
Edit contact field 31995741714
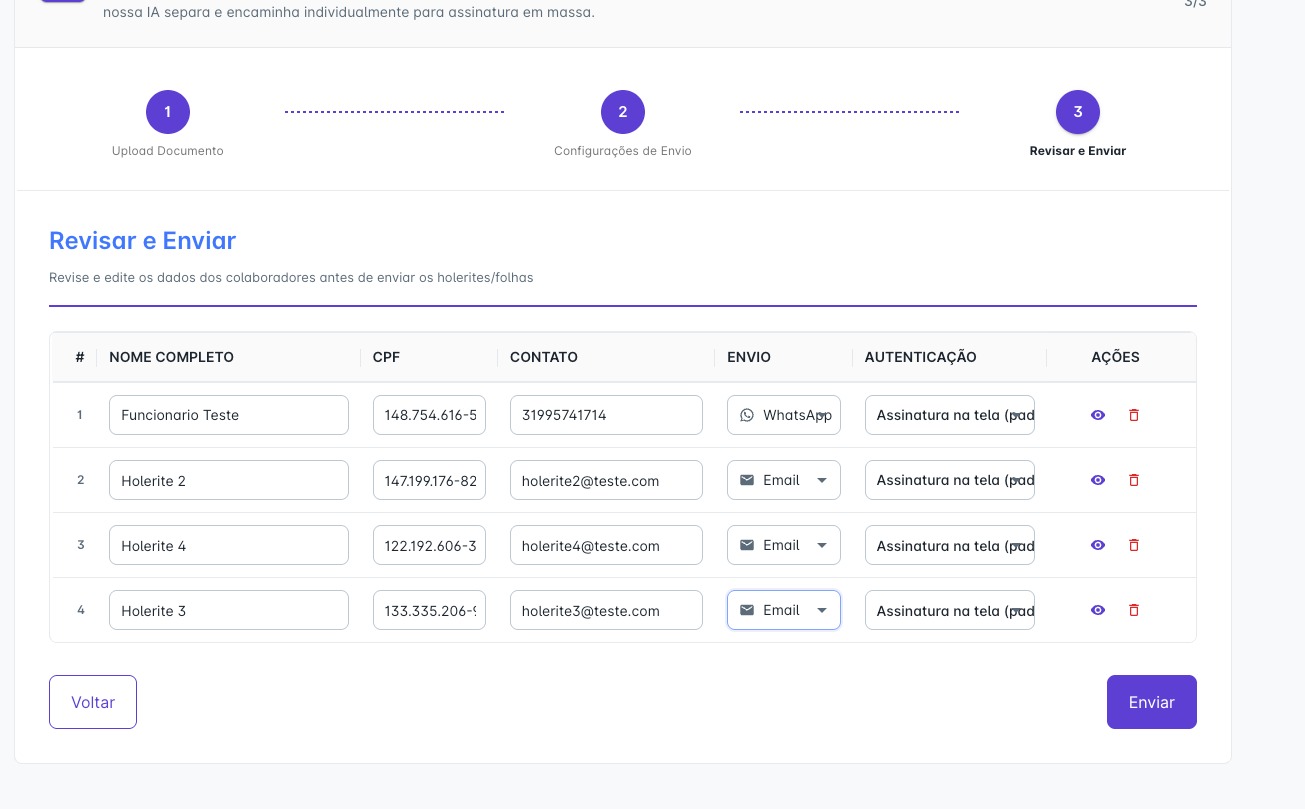[x=606, y=415]
